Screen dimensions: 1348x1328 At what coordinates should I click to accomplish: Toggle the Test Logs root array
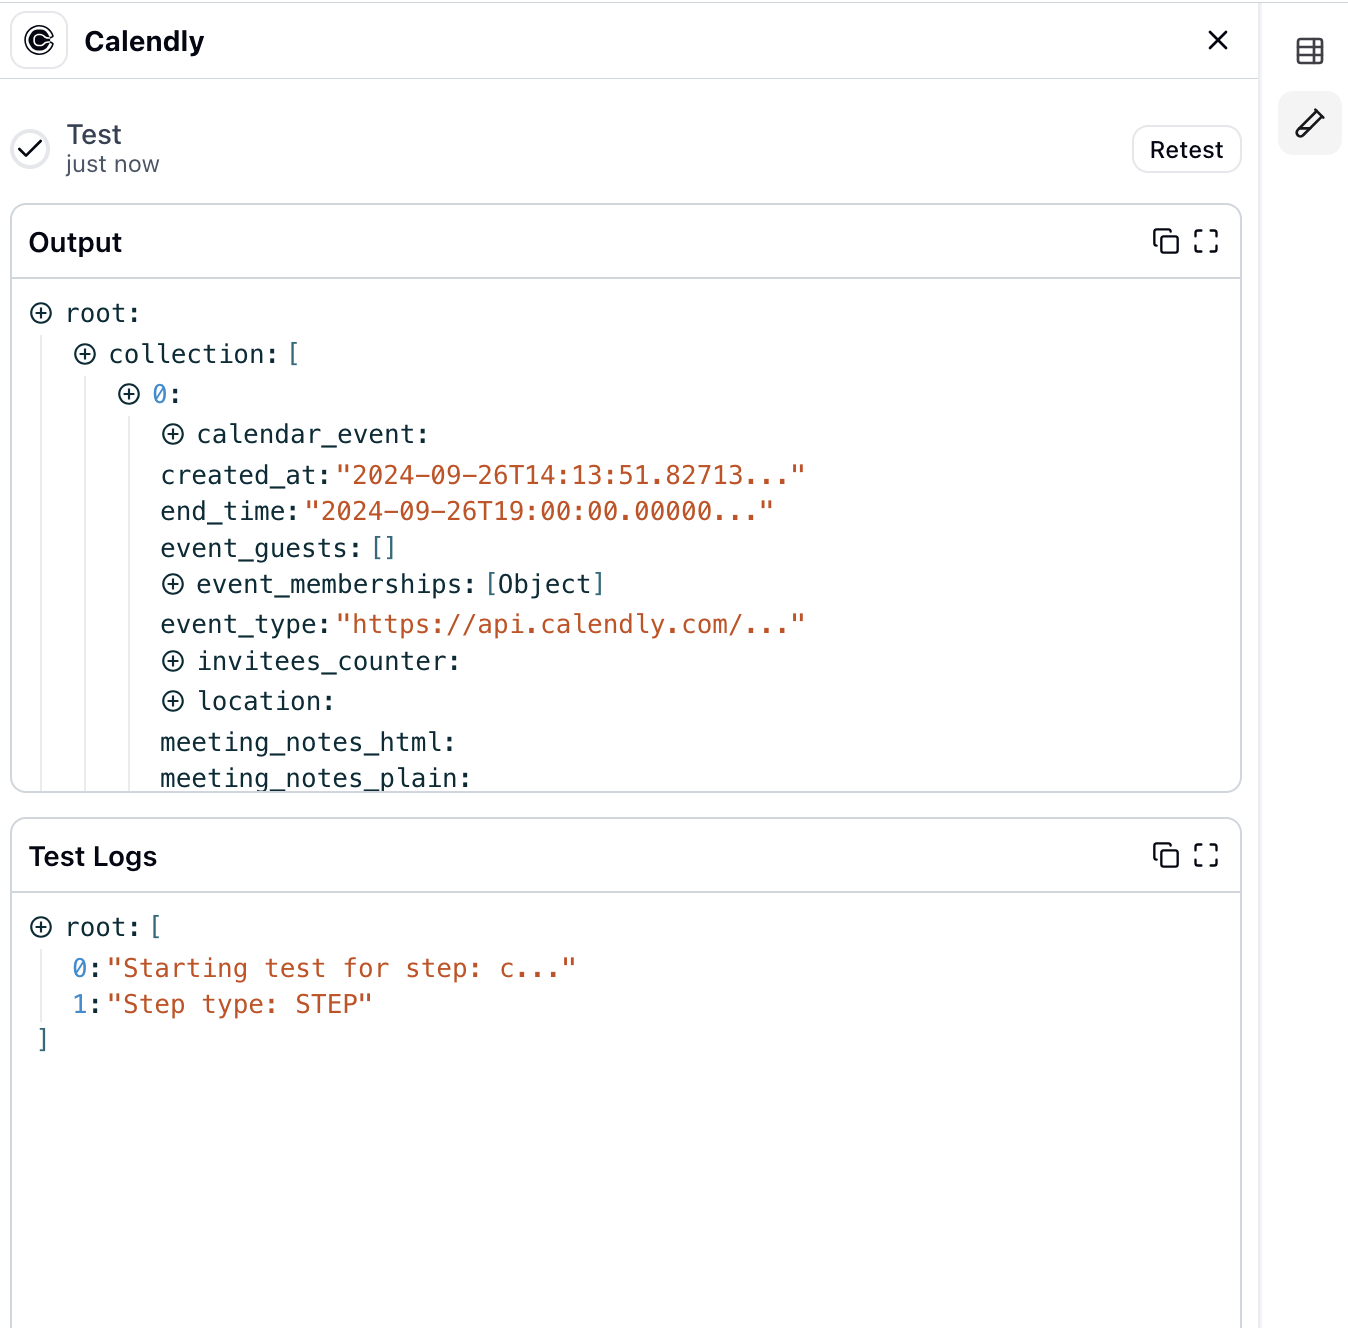pos(41,928)
